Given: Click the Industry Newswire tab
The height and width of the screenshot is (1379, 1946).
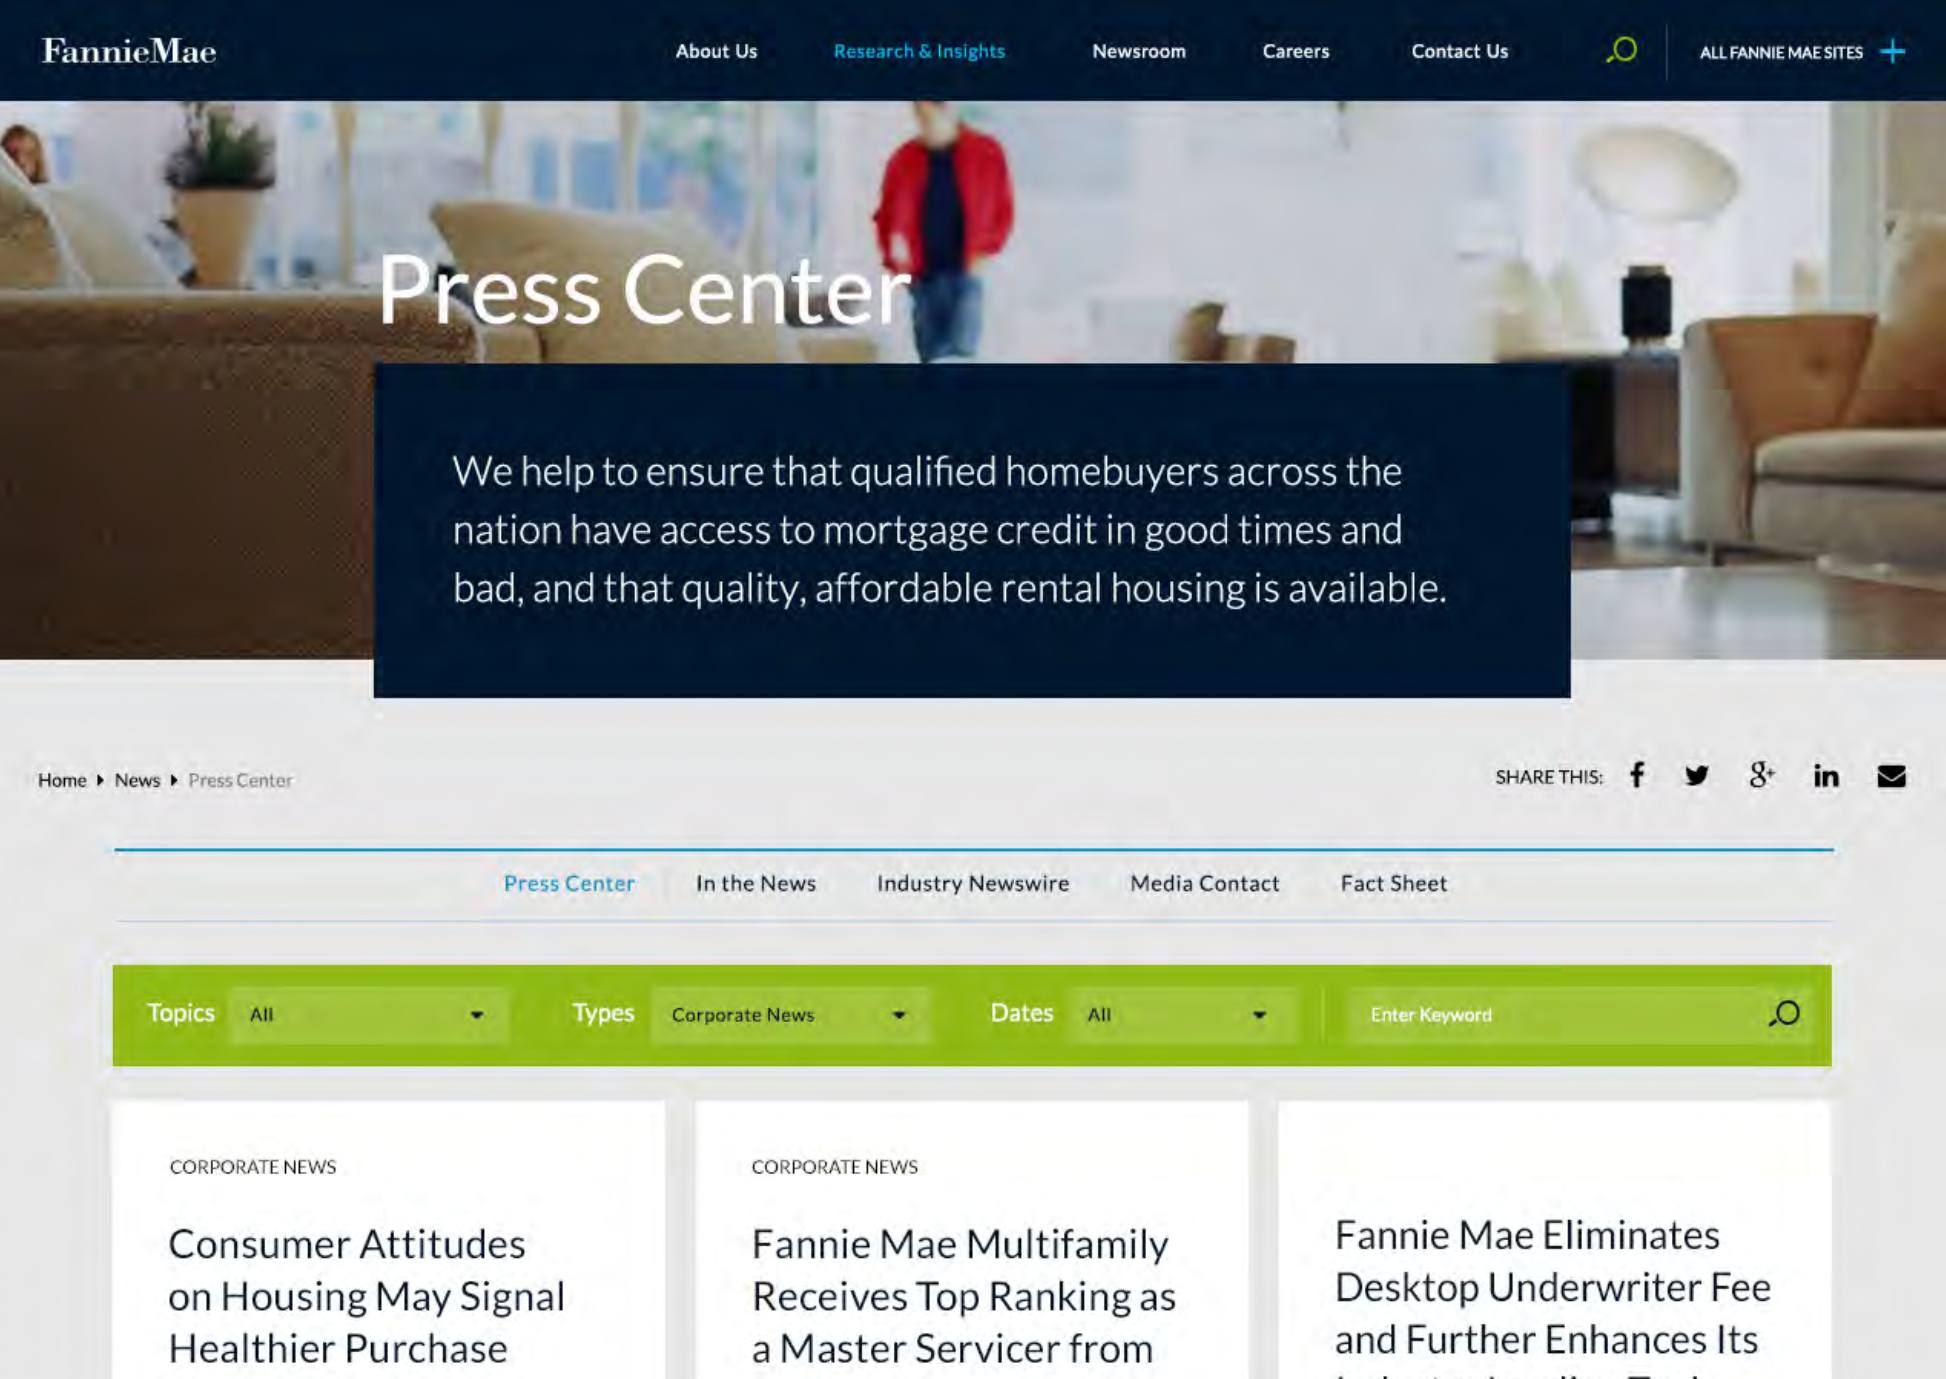Looking at the screenshot, I should click(x=973, y=882).
